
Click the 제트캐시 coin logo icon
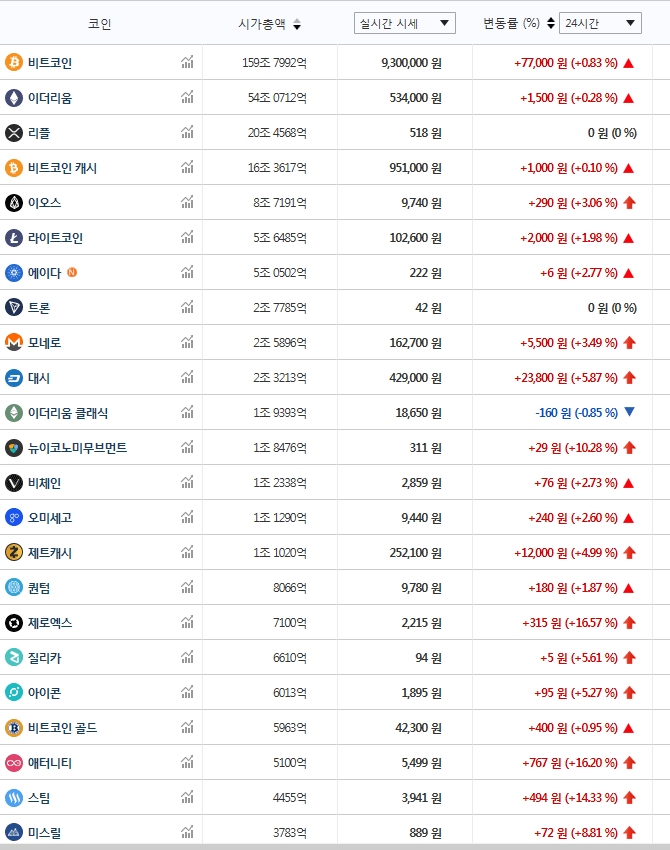pyautogui.click(x=14, y=553)
